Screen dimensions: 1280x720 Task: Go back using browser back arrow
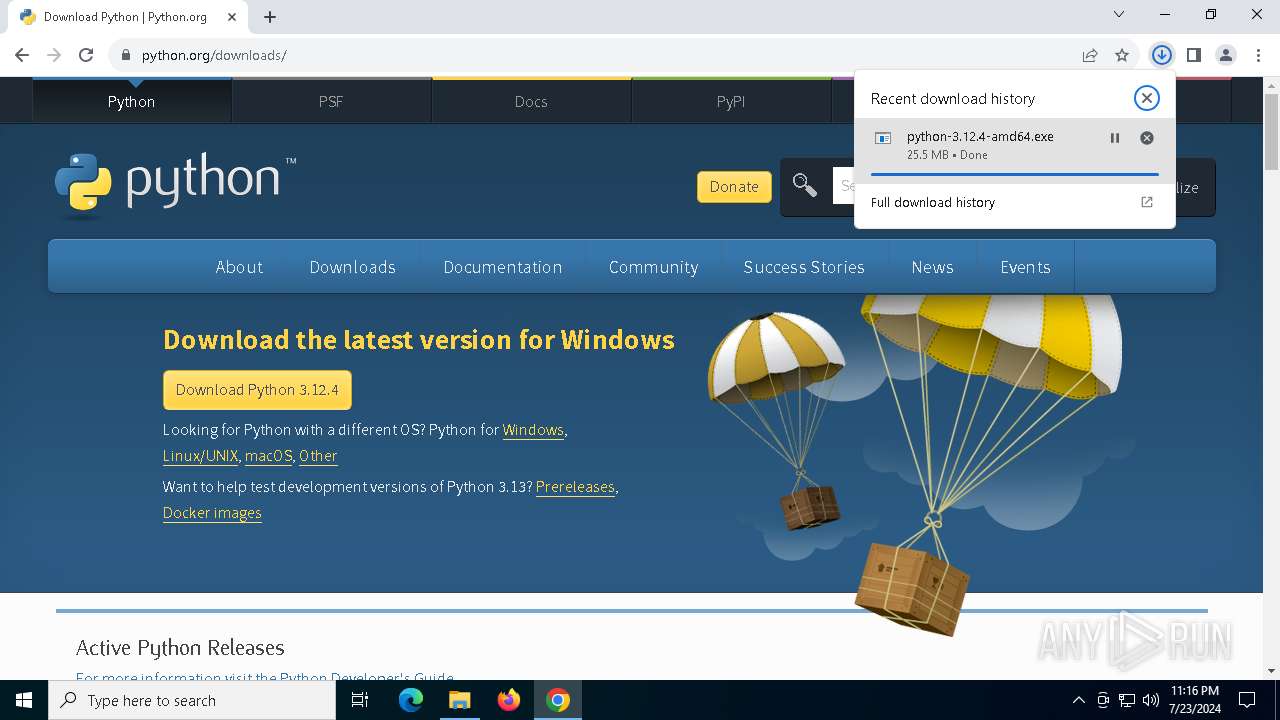coord(22,55)
